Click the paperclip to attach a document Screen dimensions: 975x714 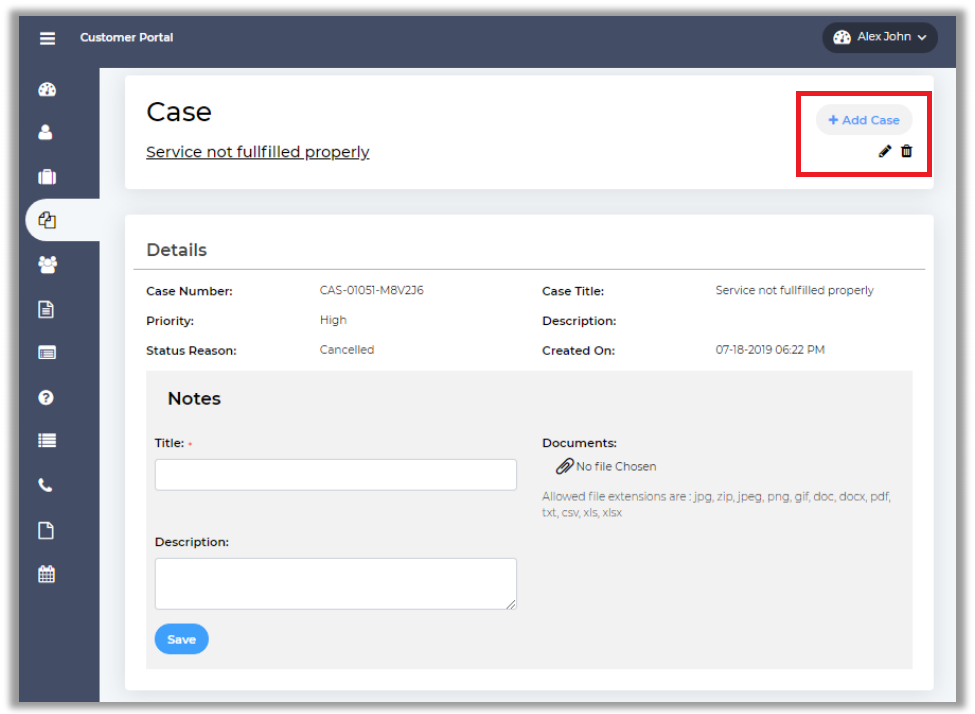(x=565, y=466)
